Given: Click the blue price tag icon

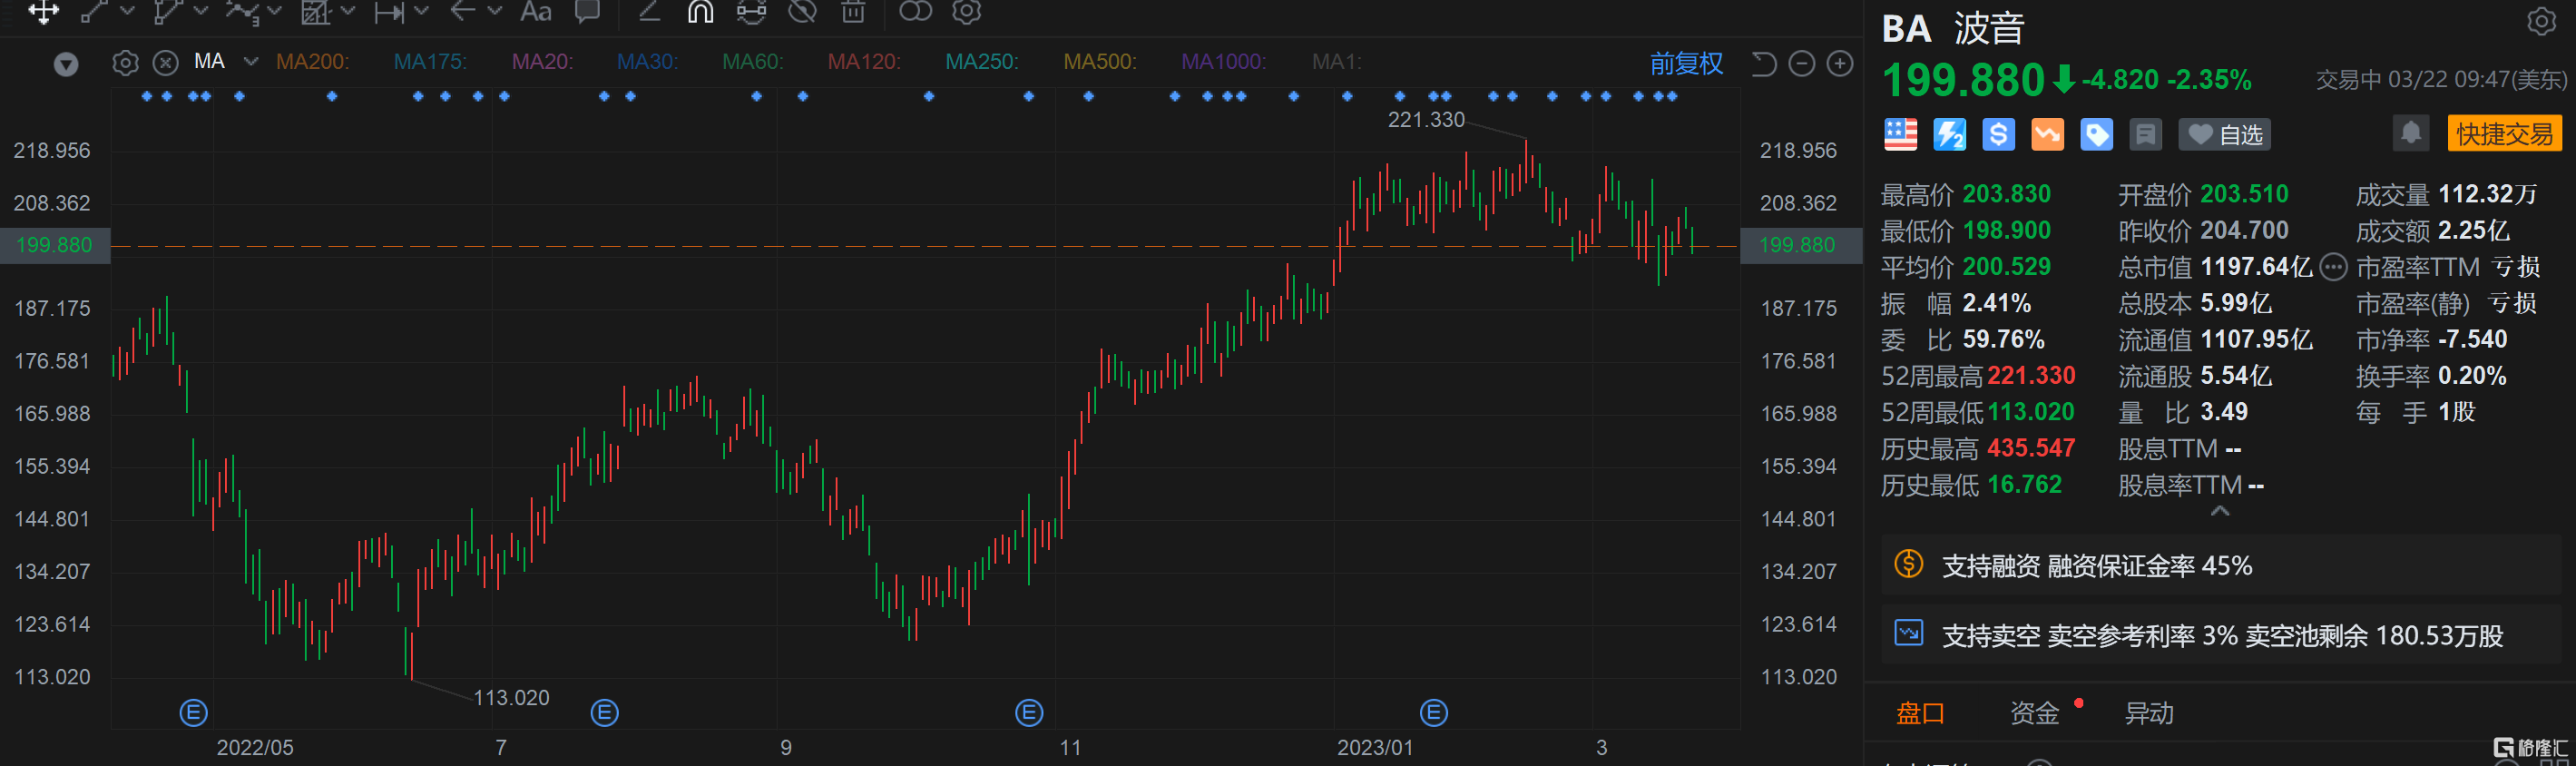Looking at the screenshot, I should coord(2096,134).
